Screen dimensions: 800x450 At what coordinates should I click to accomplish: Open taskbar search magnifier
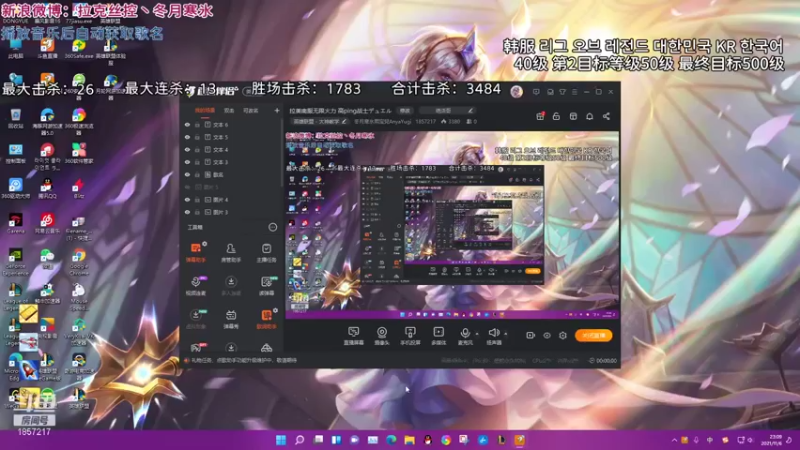tap(299, 440)
